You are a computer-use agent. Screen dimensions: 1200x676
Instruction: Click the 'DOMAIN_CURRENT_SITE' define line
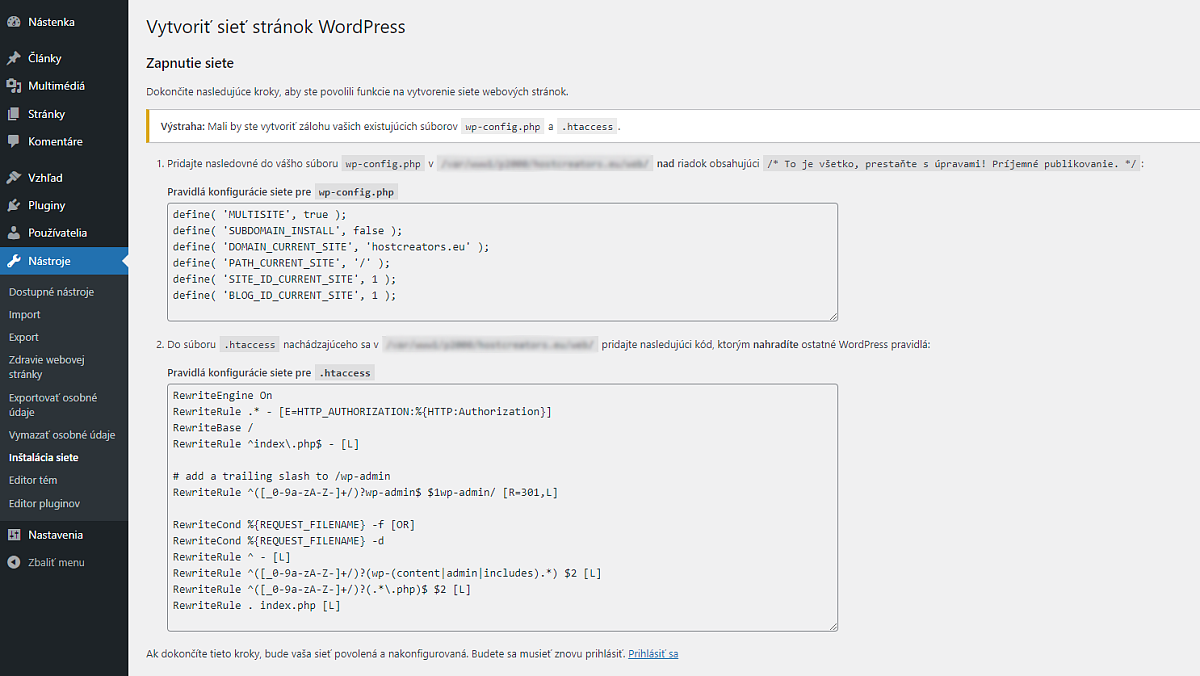330,246
